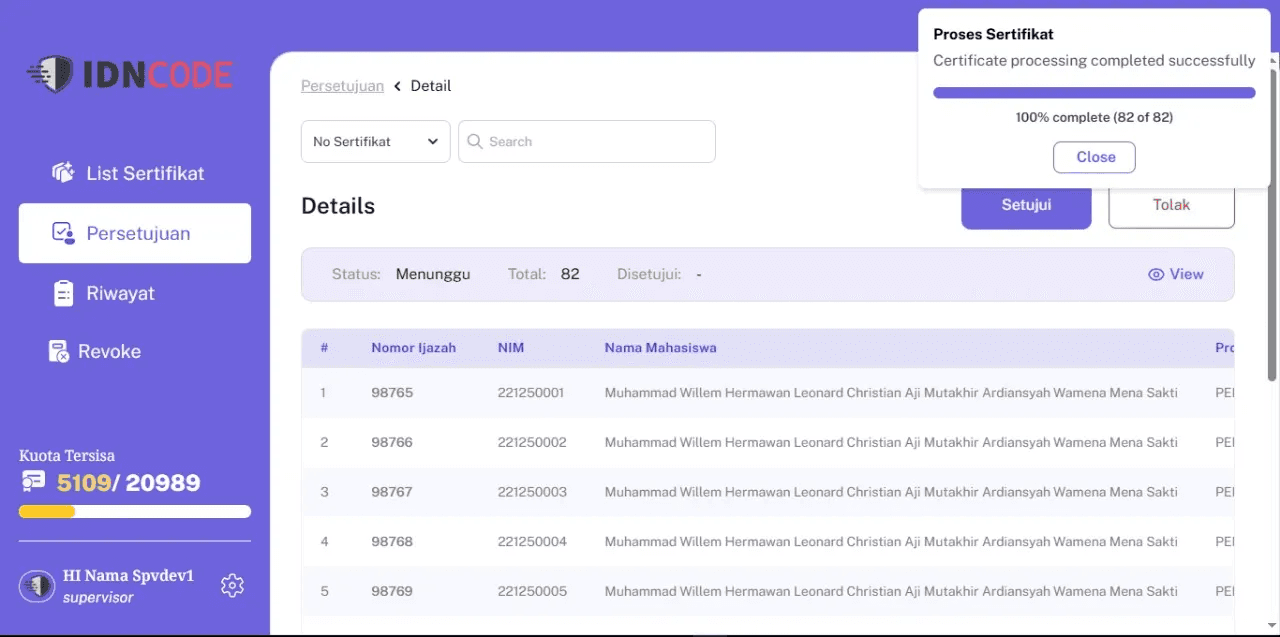Close the Proses Sertifikat notification
The width and height of the screenshot is (1280, 637).
point(1094,157)
